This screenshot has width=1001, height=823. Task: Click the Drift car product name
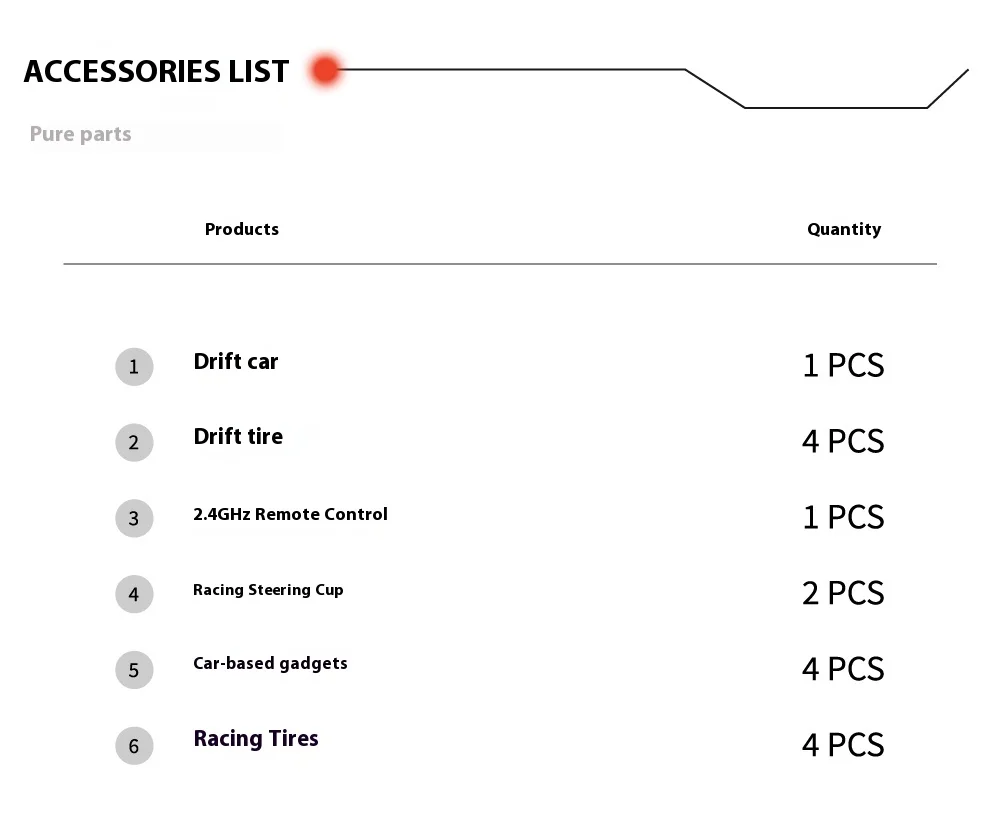[236, 362]
